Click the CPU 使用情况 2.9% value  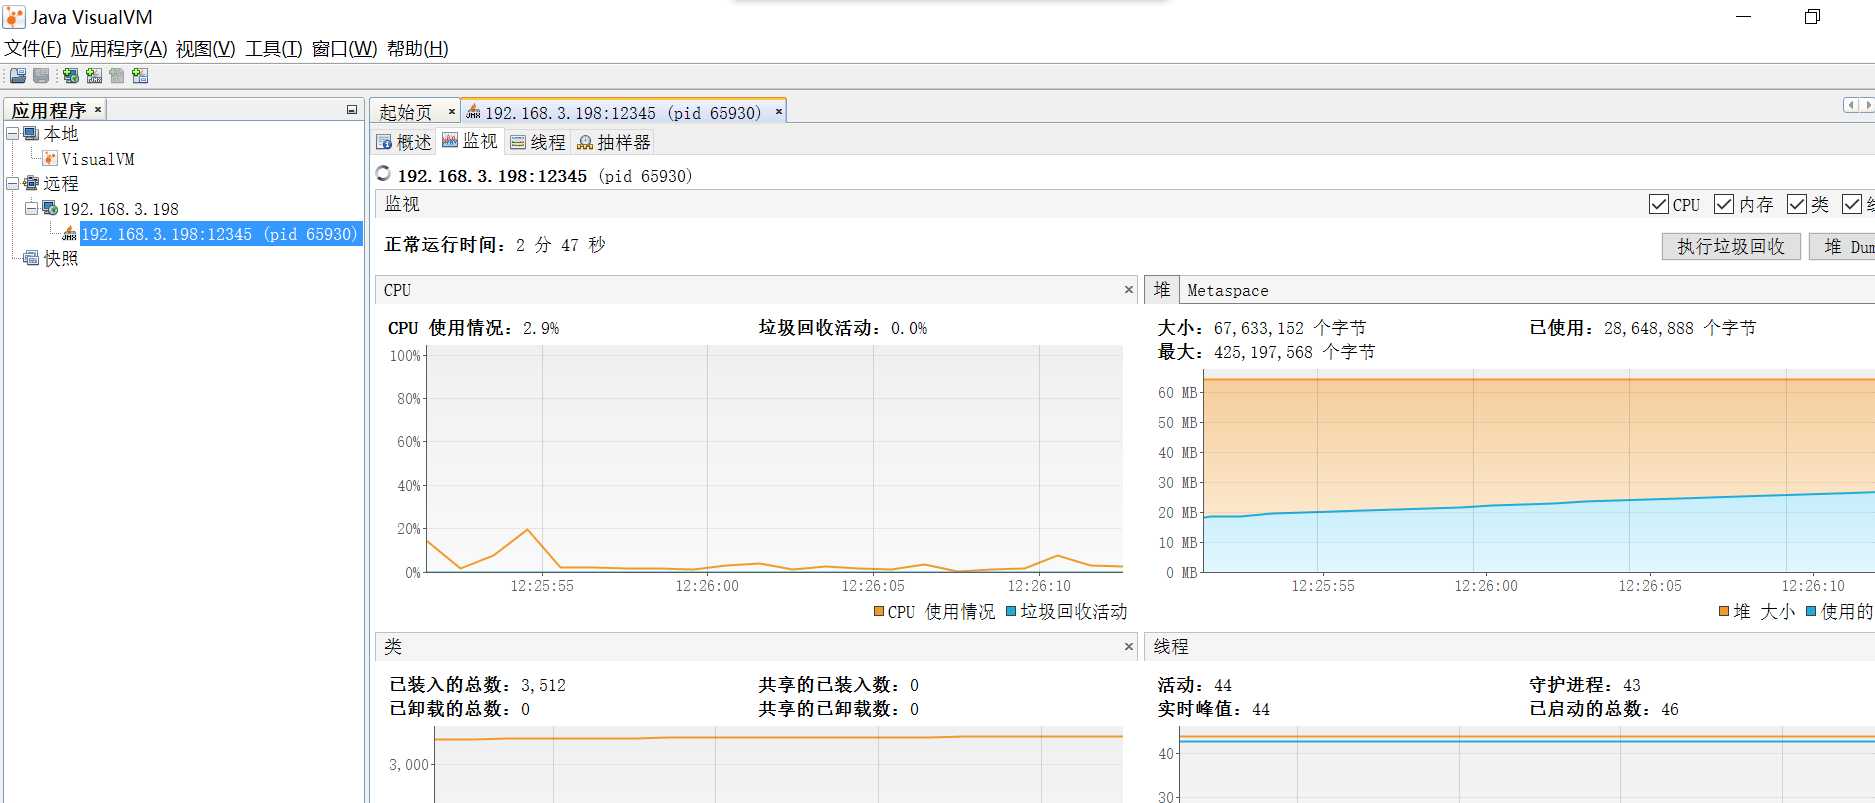[x=541, y=328]
